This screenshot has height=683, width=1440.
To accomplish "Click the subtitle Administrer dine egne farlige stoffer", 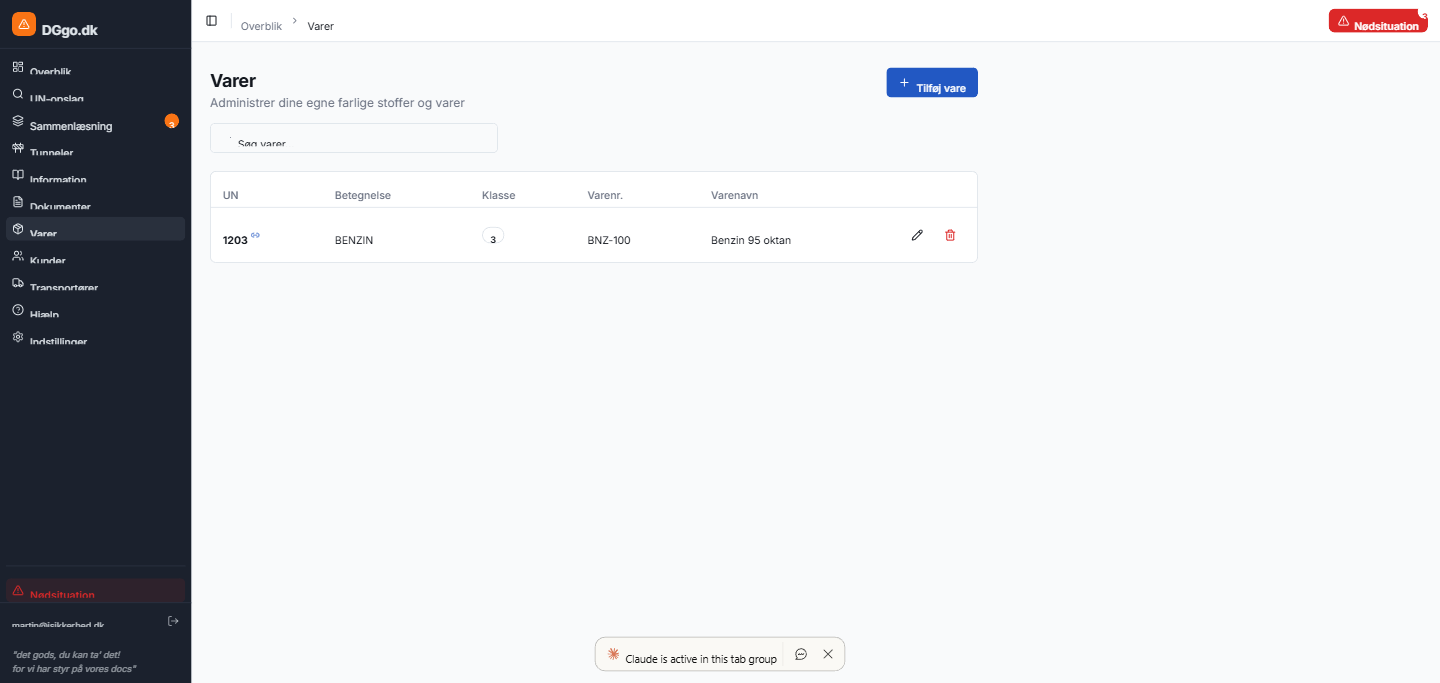I will pos(337,102).
